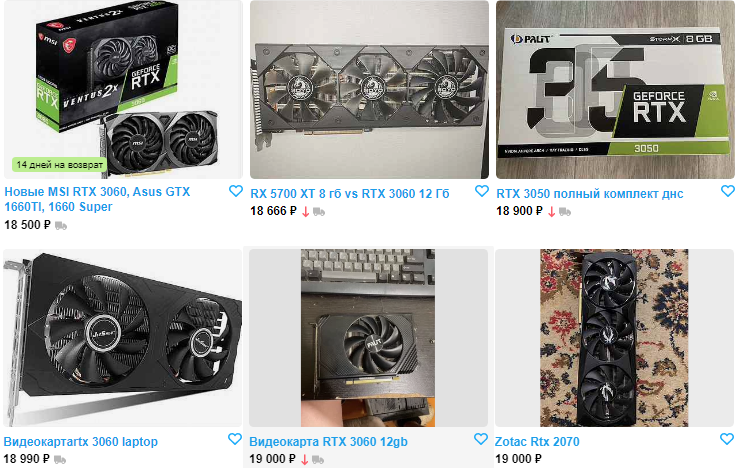Open link Новые MSI RTX 3060, Asus GTX
Viewport: 740px width, 474px height.
point(97,192)
